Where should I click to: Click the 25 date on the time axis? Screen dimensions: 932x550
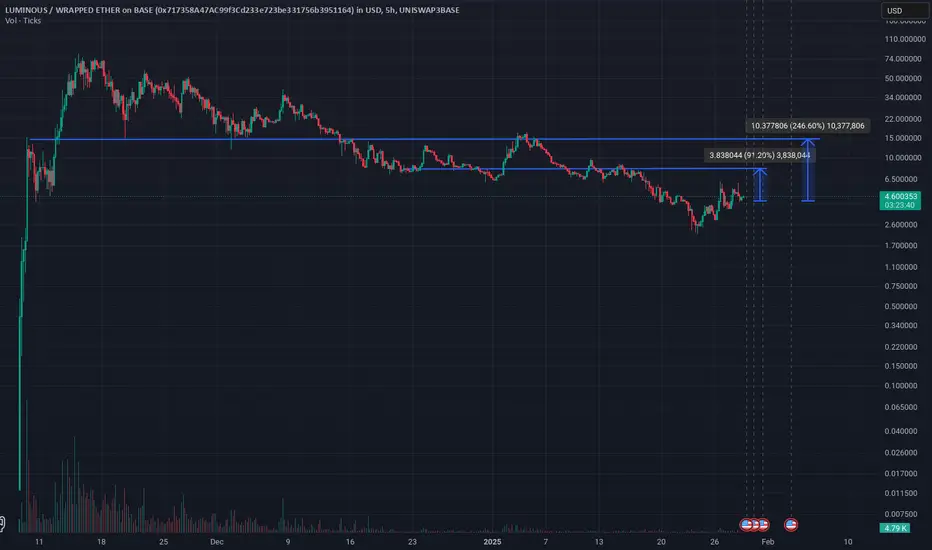(163, 542)
